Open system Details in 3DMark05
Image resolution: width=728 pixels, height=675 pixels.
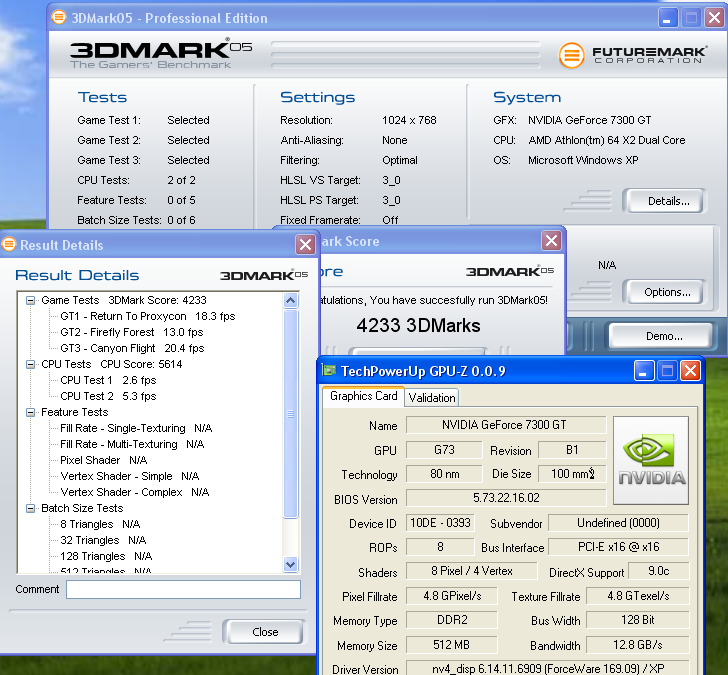[x=665, y=201]
